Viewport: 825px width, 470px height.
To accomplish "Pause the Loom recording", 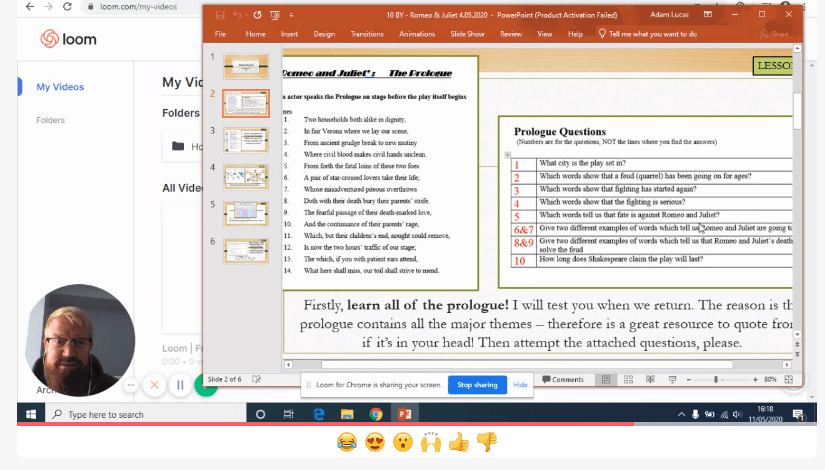I will coord(180,385).
